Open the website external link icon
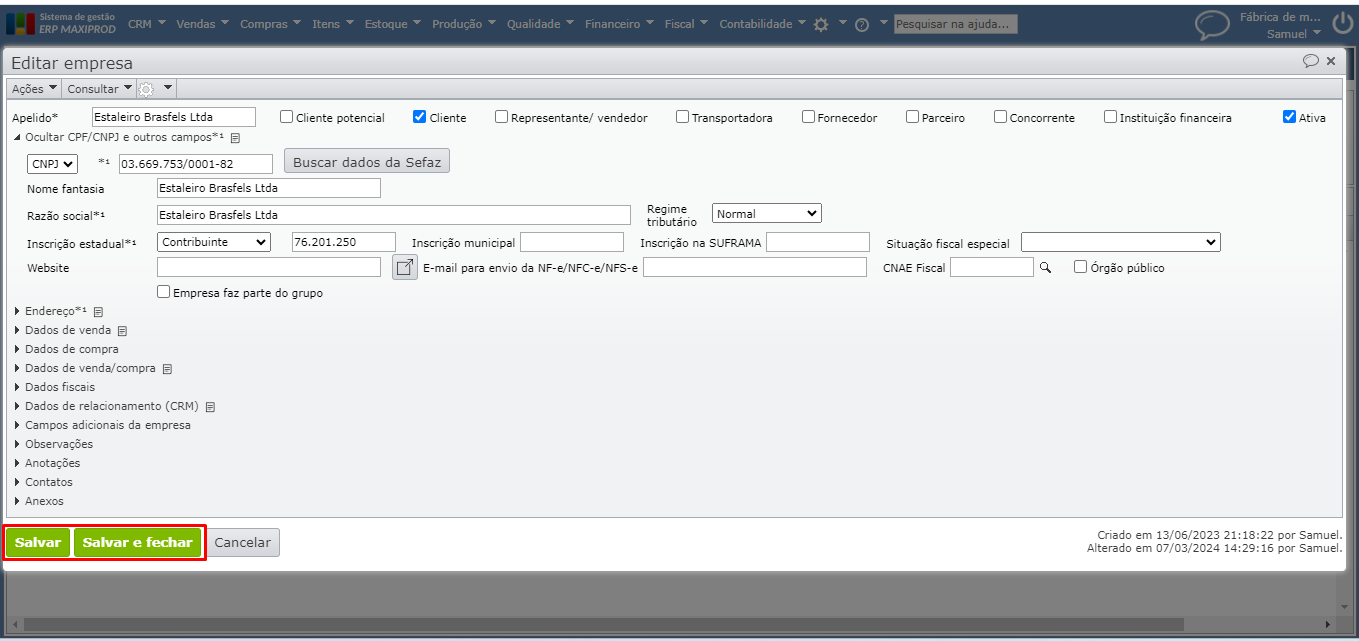 click(x=404, y=267)
